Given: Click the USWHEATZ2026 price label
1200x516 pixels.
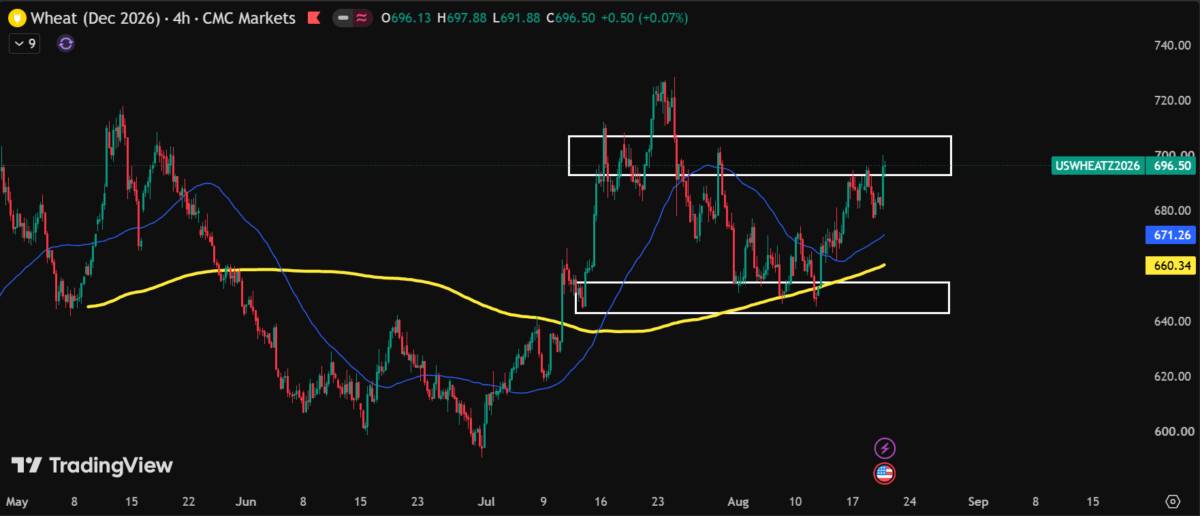Looking at the screenshot, I should pos(1098,166).
